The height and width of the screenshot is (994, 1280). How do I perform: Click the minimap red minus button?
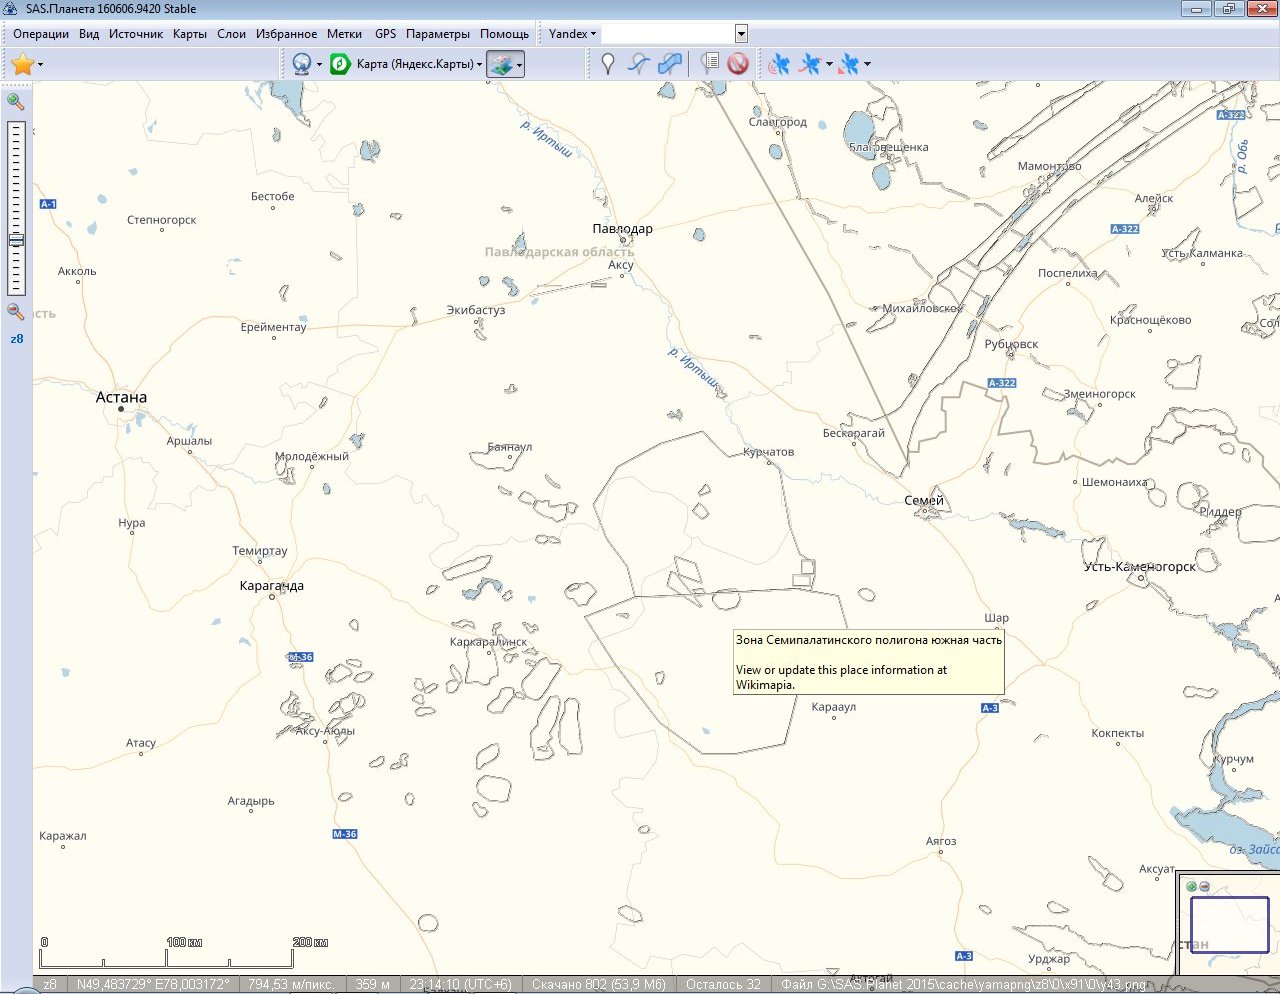(x=1204, y=886)
